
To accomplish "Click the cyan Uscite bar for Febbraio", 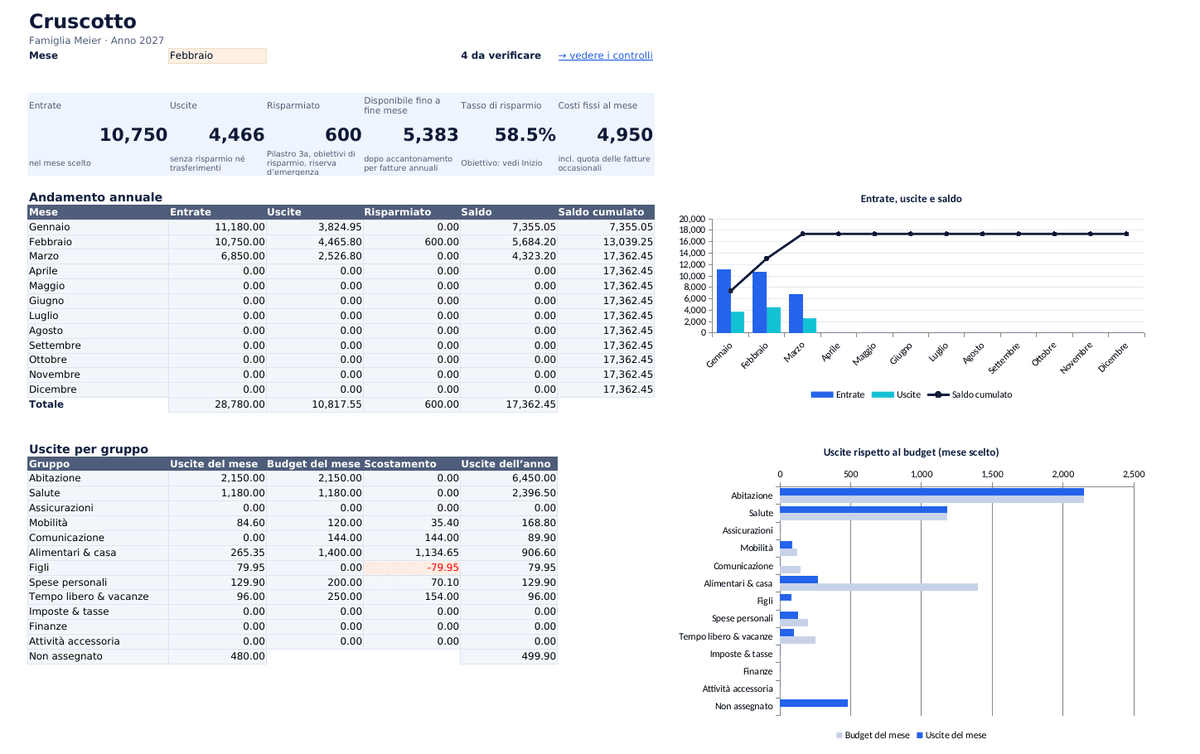I will (x=773, y=320).
